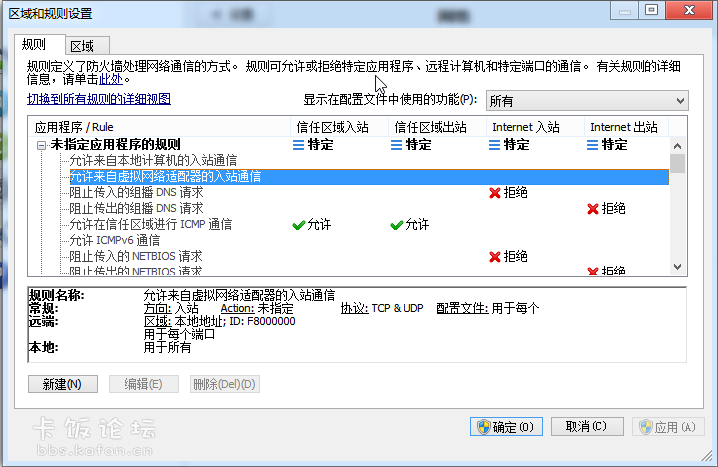Maximize the 区域和规则设置 window
This screenshot has width=718, height=467.
[x=651, y=10]
